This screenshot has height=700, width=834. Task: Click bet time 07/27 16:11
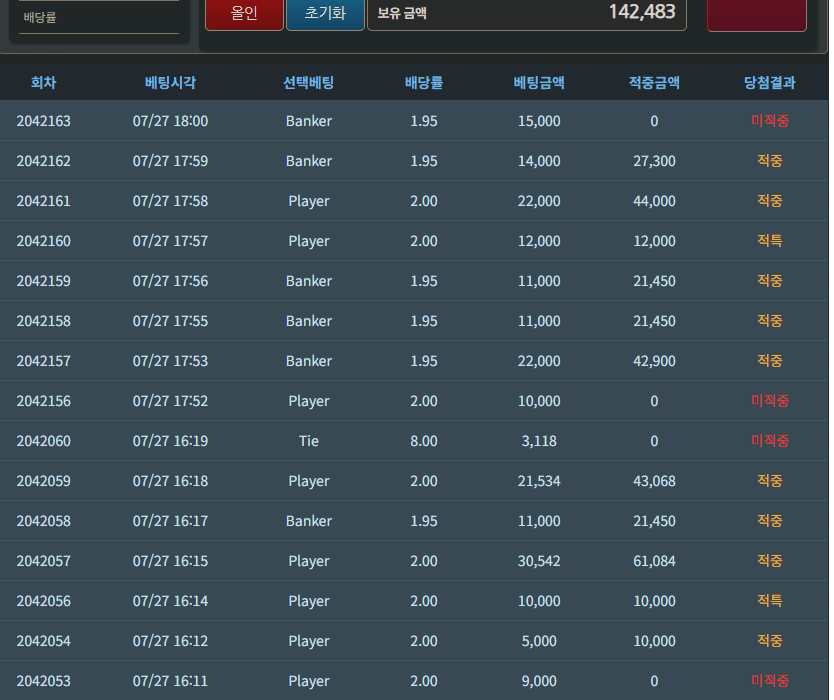point(170,681)
